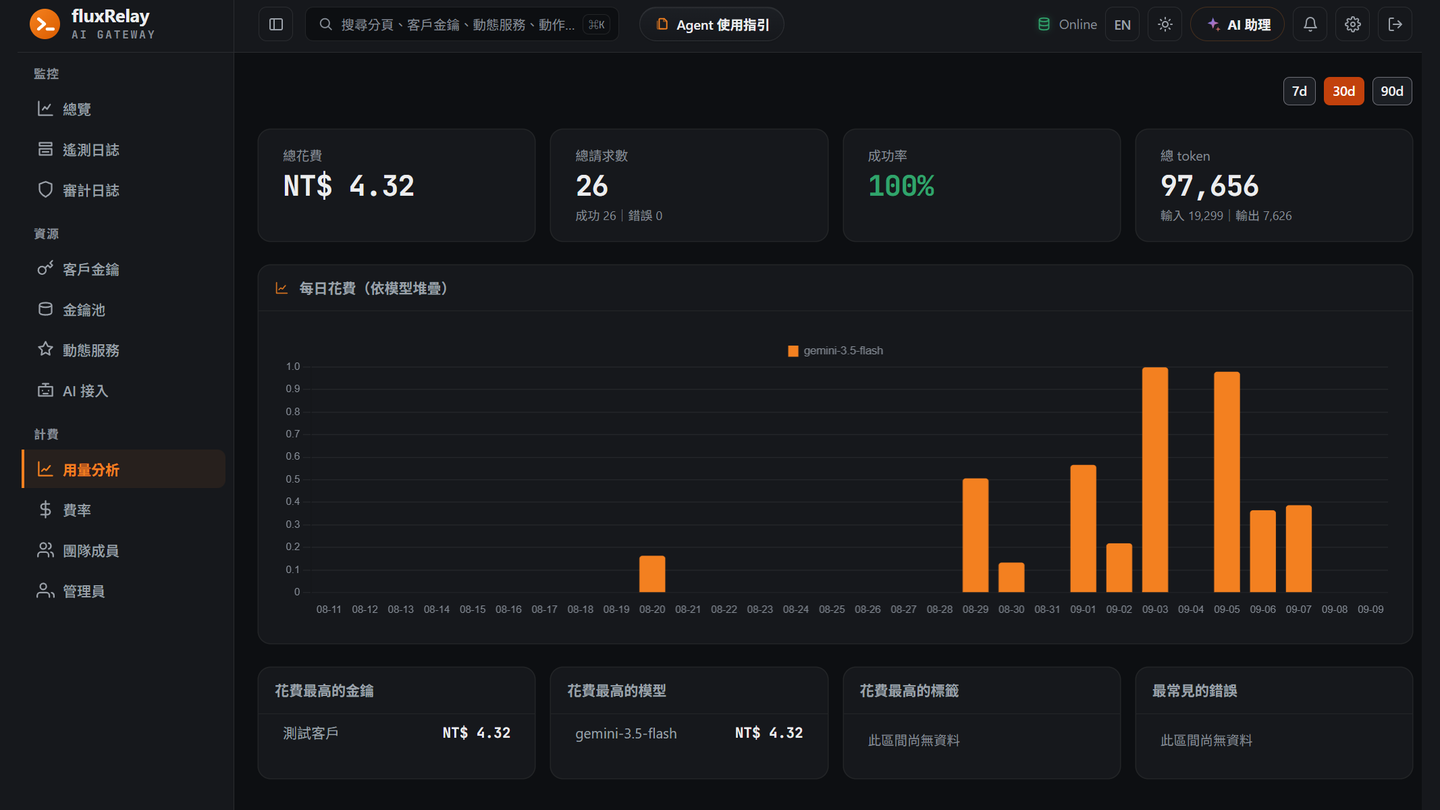The width and height of the screenshot is (1440, 810).
Task: Click the Online database status icon
Action: point(1044,24)
